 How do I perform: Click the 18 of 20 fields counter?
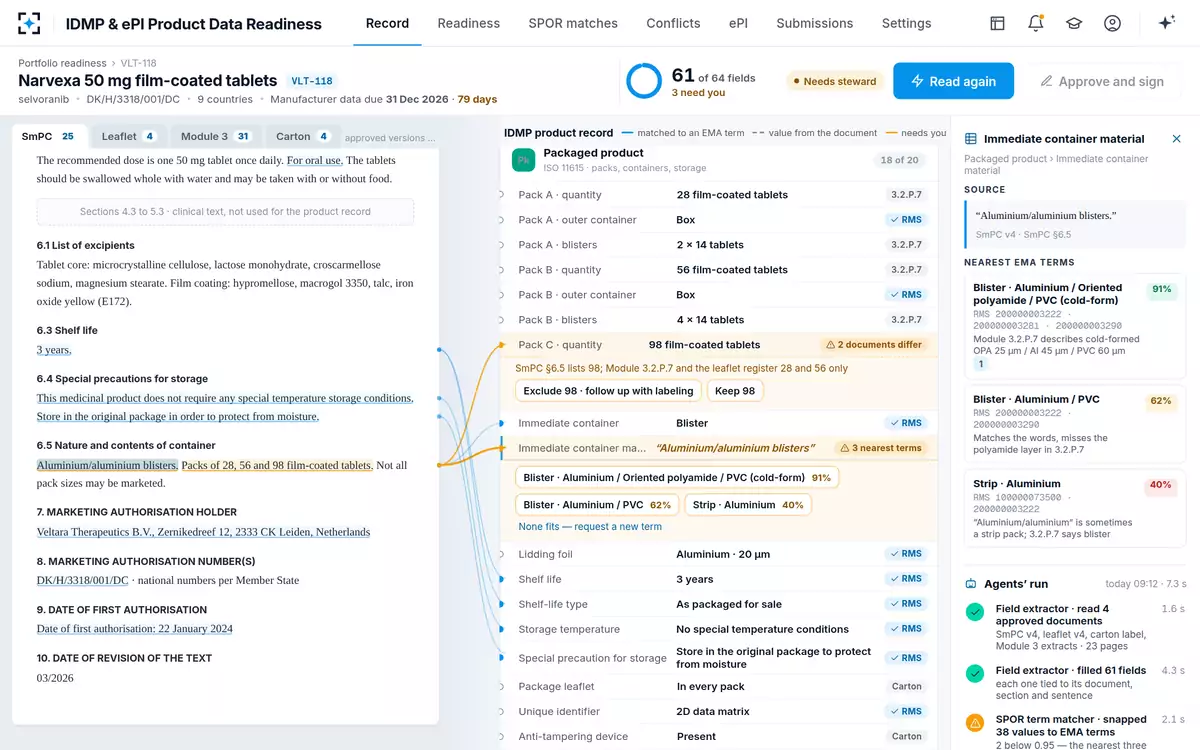coord(899,160)
